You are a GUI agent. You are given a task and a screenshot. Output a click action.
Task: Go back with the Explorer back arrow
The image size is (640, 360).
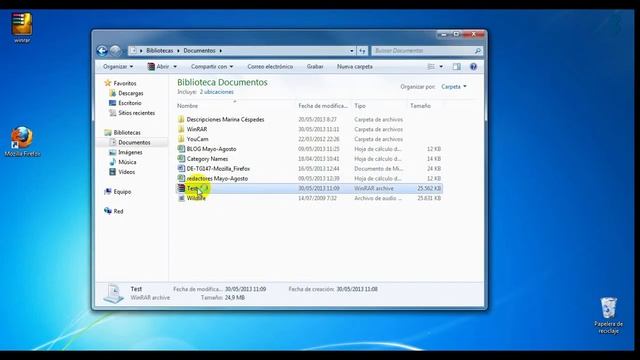click(x=102, y=51)
